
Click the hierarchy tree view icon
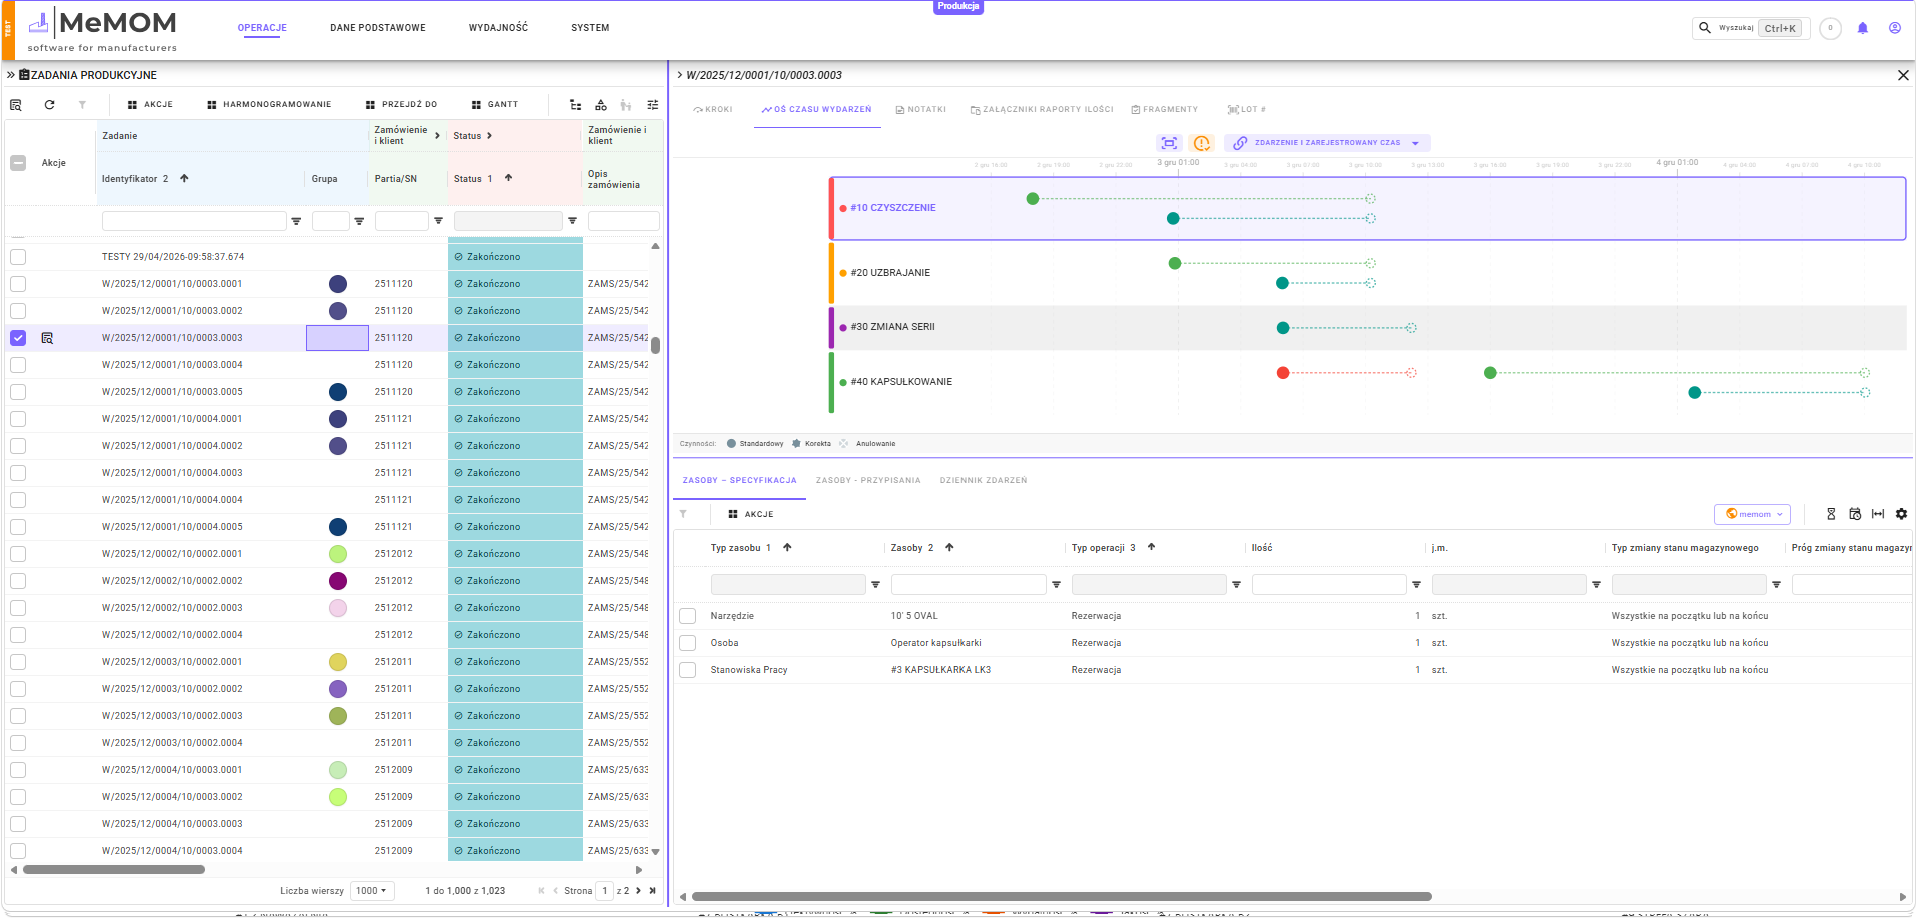(575, 104)
